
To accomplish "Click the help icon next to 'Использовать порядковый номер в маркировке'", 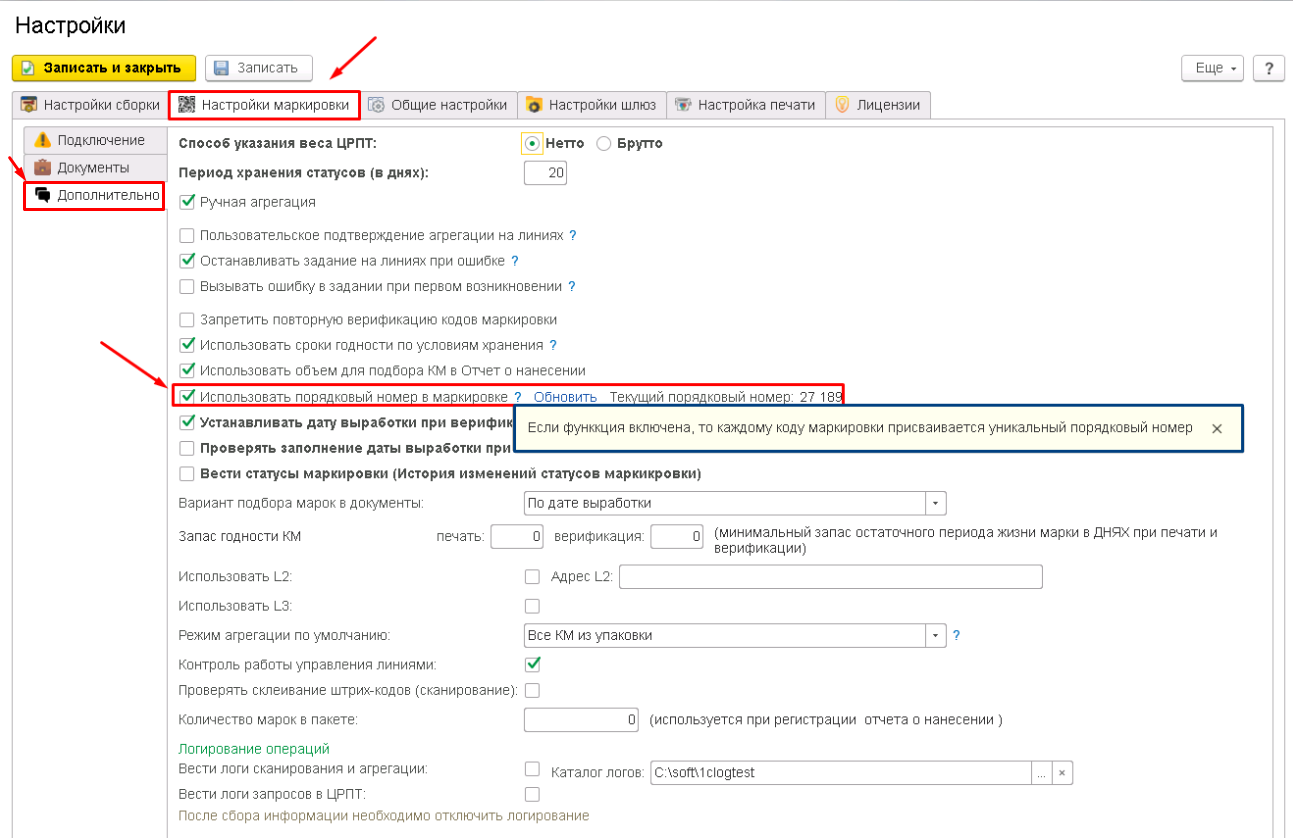I will (518, 397).
